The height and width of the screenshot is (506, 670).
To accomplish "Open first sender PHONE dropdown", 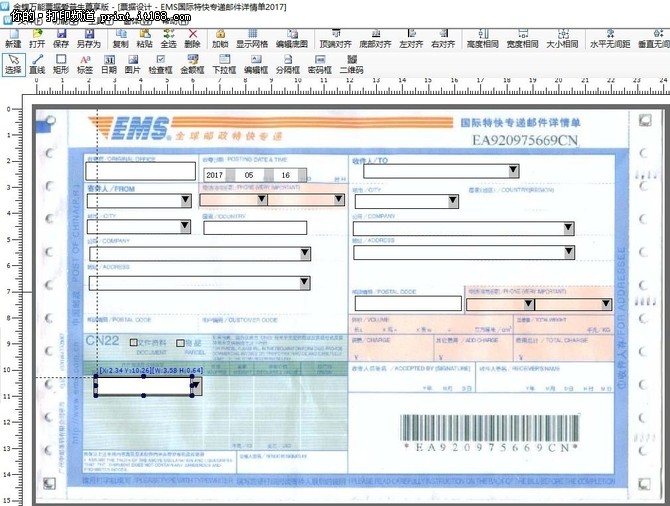I will coord(262,200).
